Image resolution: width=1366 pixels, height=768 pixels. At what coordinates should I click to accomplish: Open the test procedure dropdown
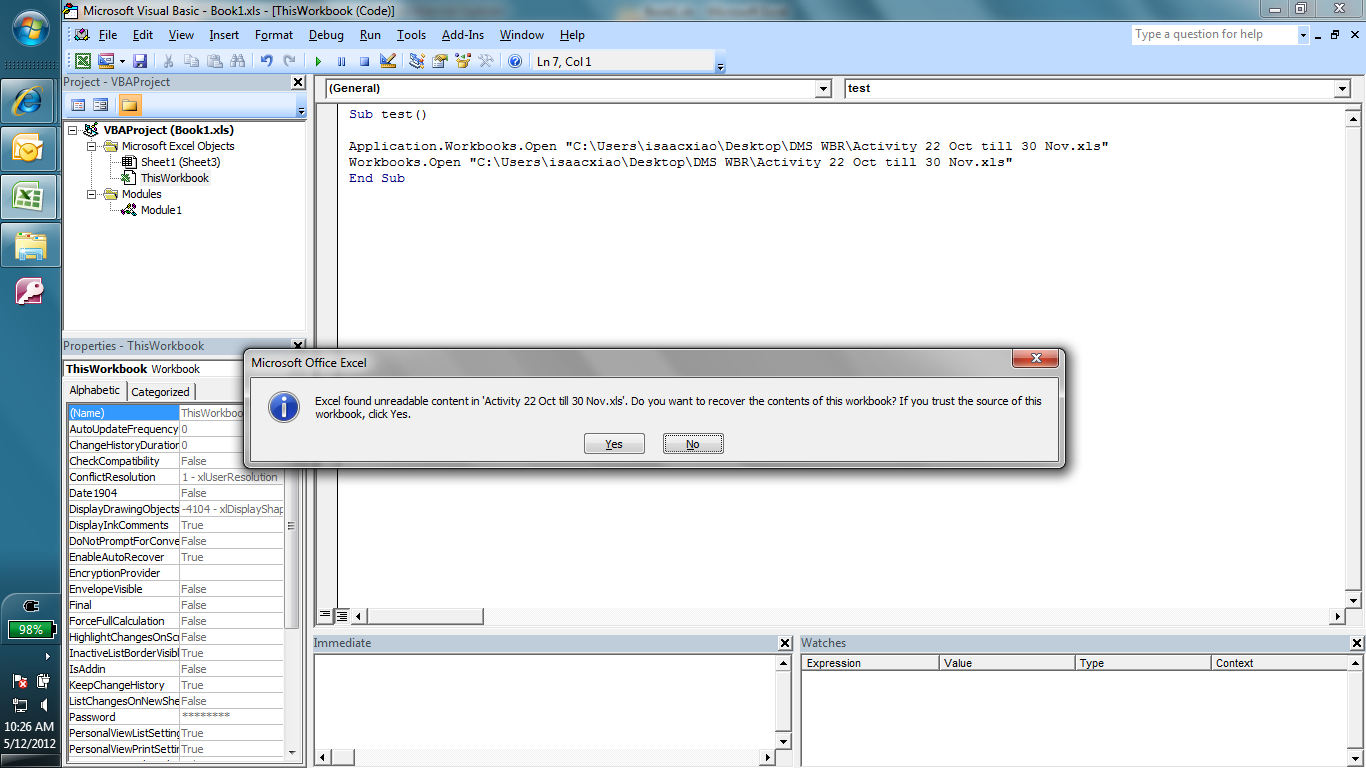(1342, 89)
